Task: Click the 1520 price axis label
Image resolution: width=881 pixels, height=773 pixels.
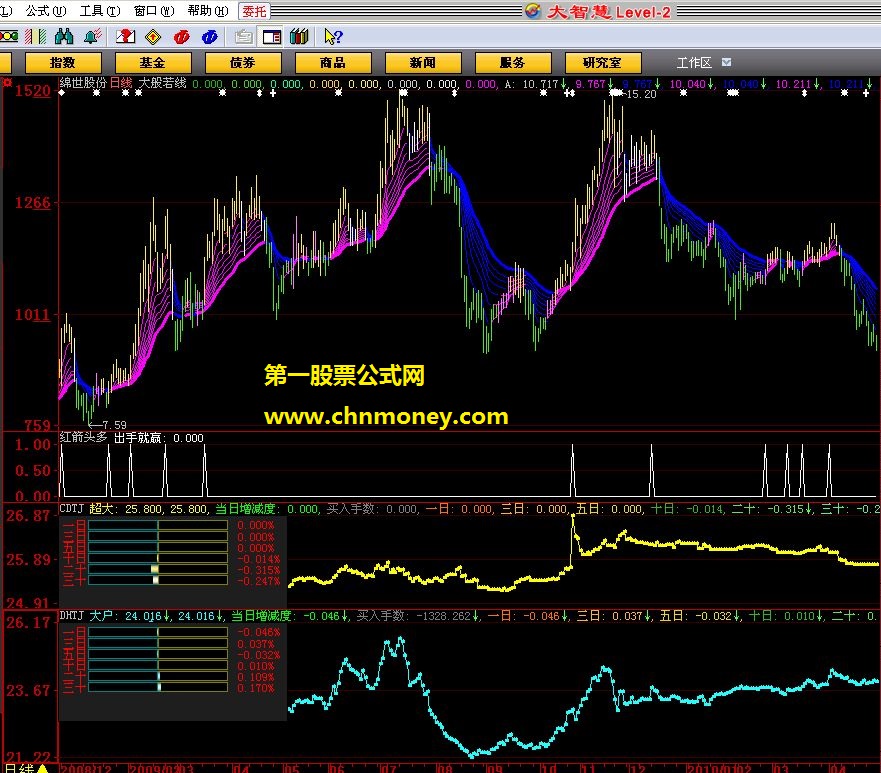Action: 33,90
